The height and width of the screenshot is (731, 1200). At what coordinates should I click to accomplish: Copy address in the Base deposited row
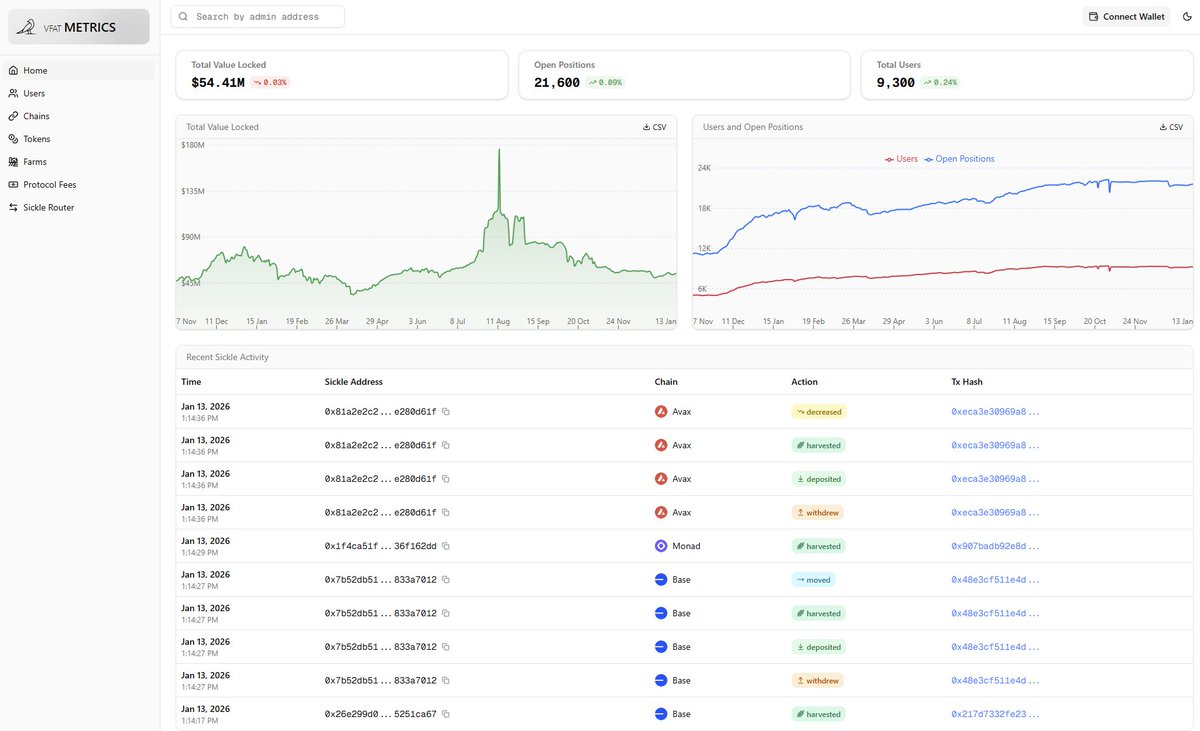[x=446, y=647]
